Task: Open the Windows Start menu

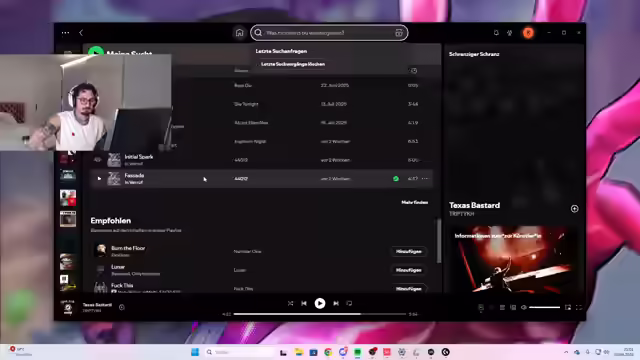Action: [195, 352]
